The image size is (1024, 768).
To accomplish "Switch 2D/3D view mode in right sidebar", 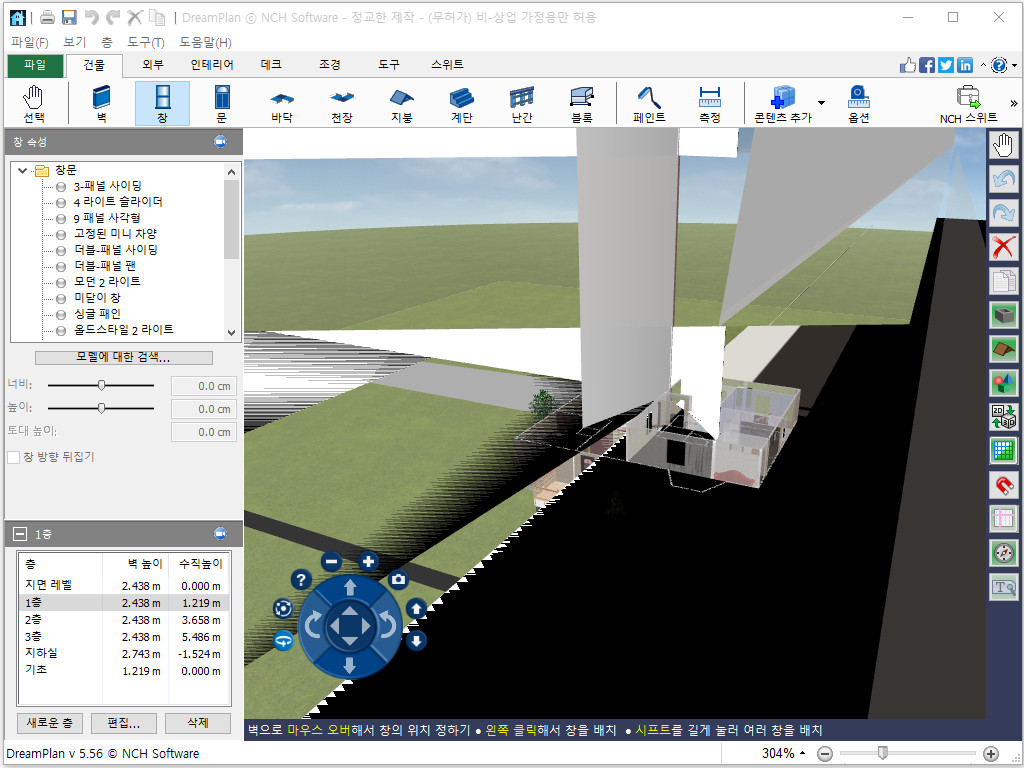I will 1004,417.
